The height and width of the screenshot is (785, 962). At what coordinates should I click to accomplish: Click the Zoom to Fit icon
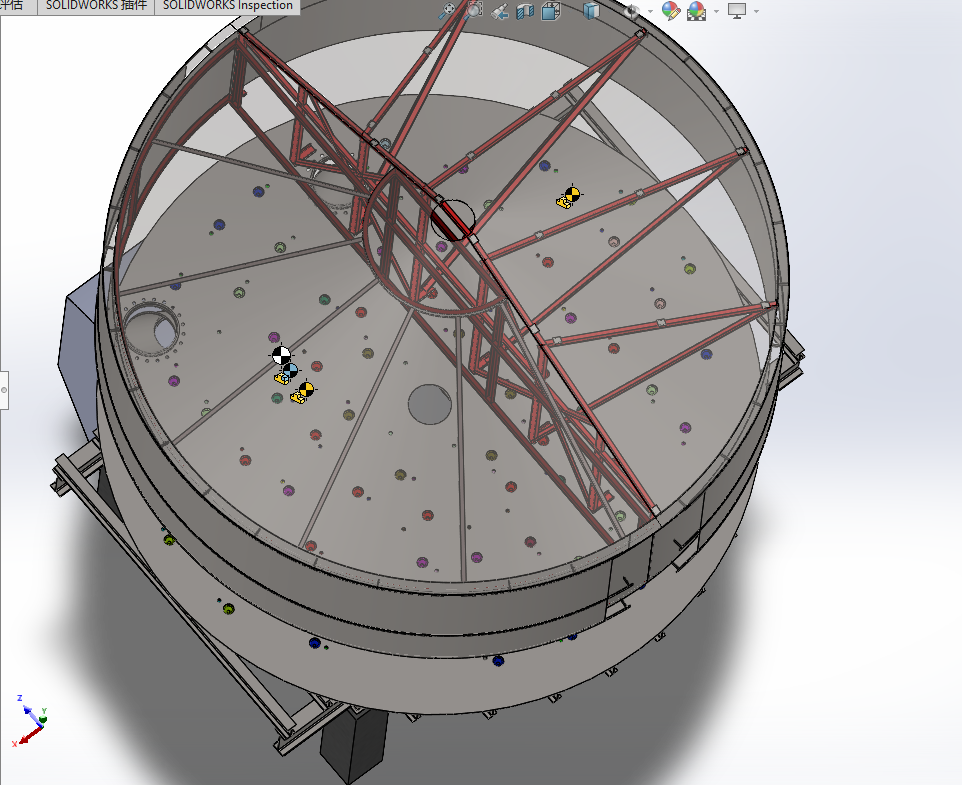tap(449, 11)
